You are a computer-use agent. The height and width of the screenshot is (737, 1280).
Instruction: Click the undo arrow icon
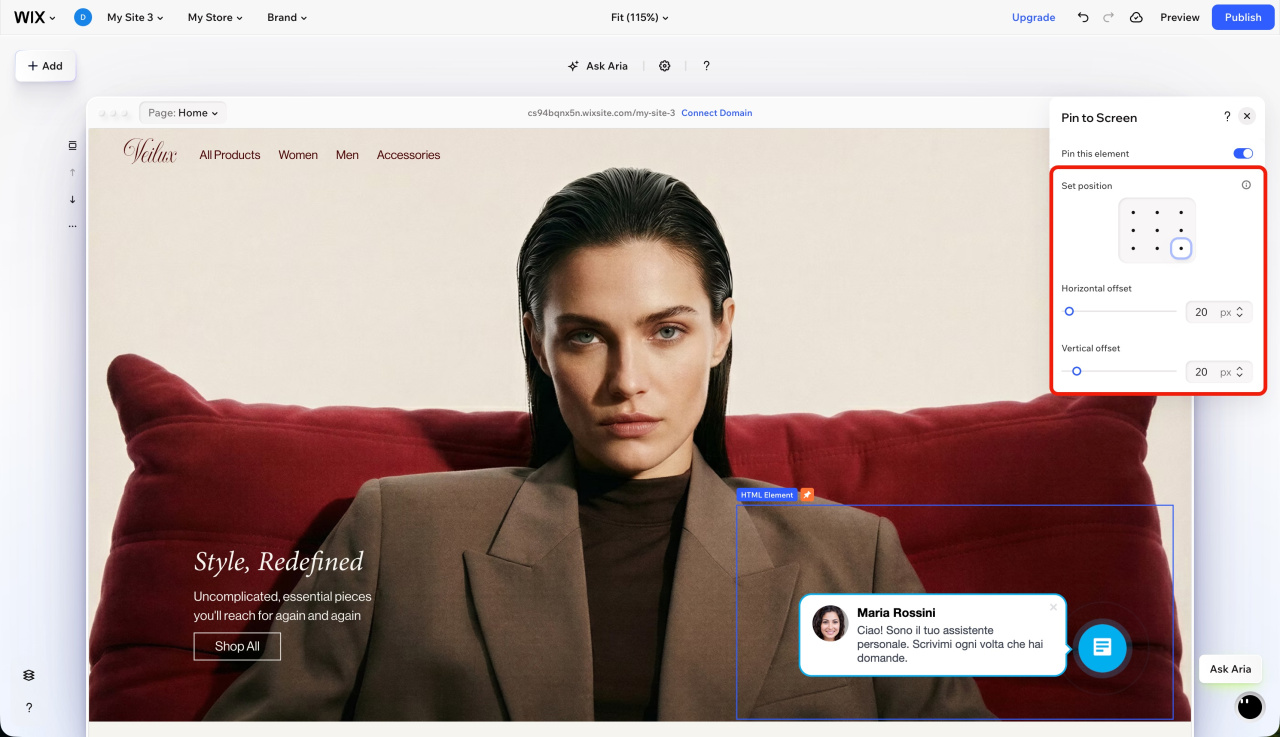(x=1083, y=18)
